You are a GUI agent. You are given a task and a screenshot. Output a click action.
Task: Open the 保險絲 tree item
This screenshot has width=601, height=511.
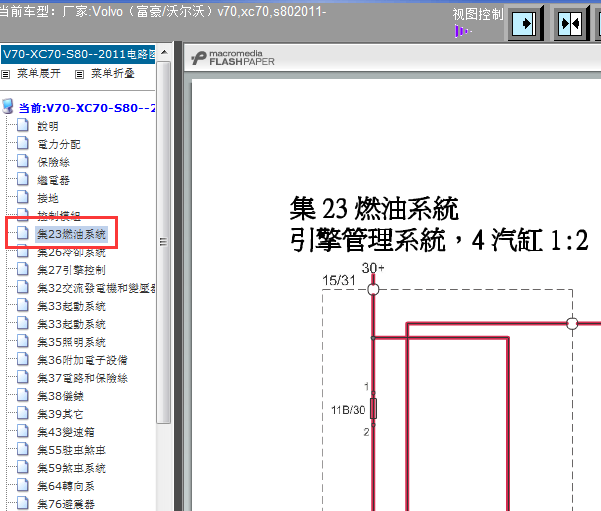point(53,162)
